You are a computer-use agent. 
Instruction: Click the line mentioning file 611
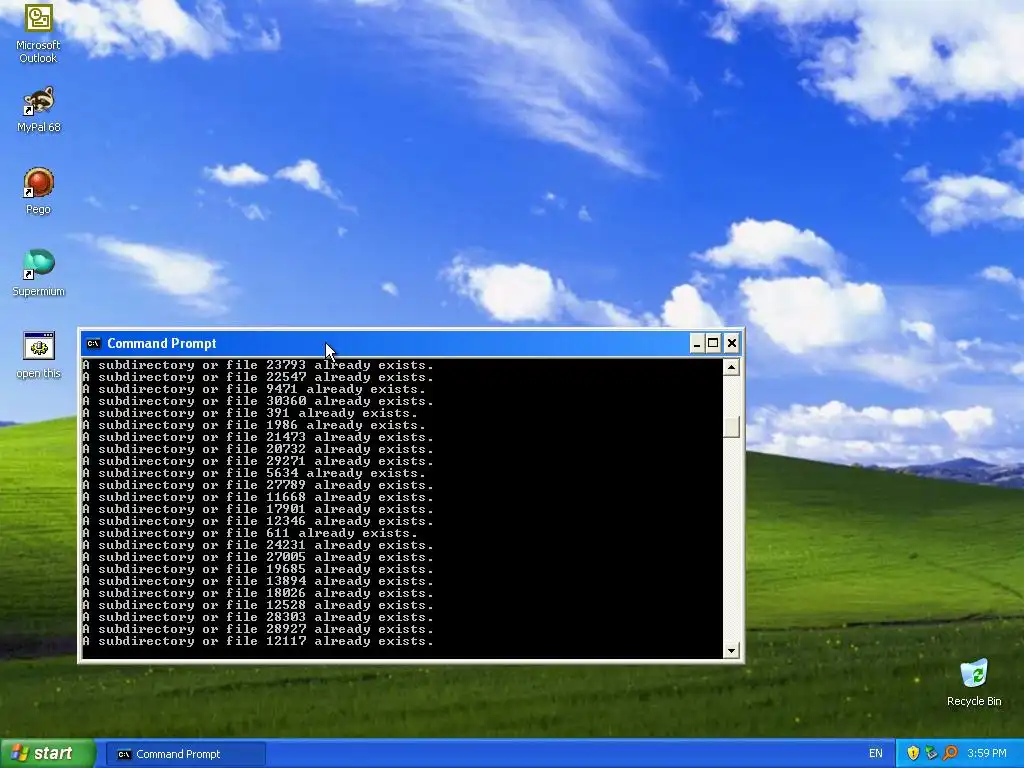pyautogui.click(x=250, y=533)
